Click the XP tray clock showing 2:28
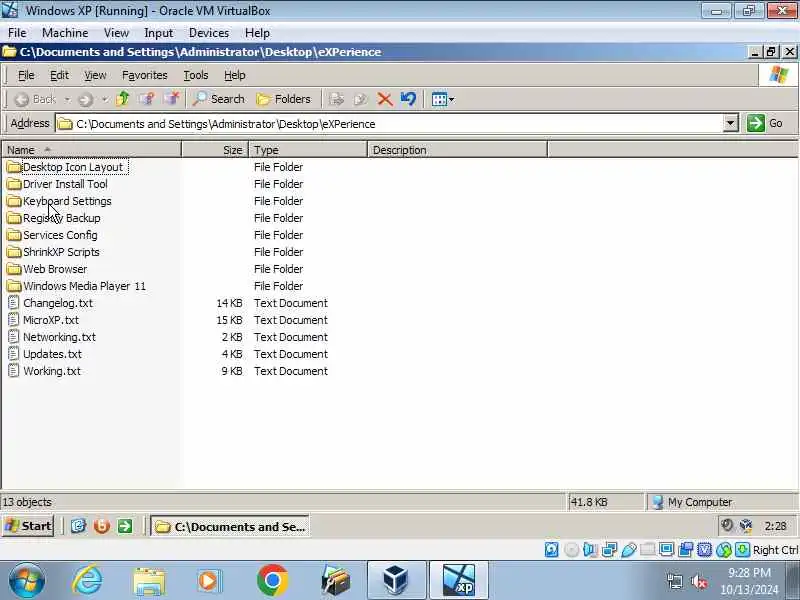The height and width of the screenshot is (600, 800). tap(776, 526)
